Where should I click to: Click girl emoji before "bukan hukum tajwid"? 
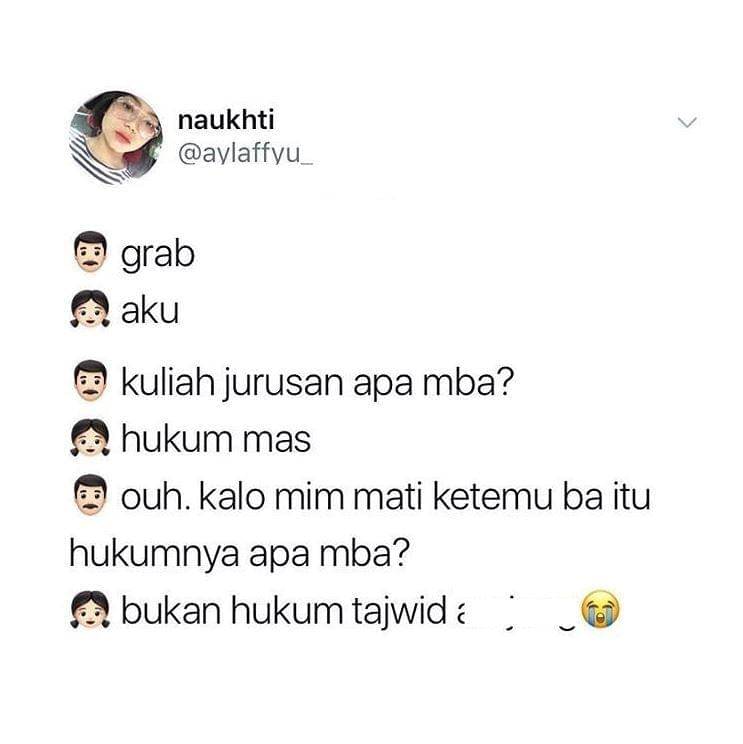[x=90, y=609]
